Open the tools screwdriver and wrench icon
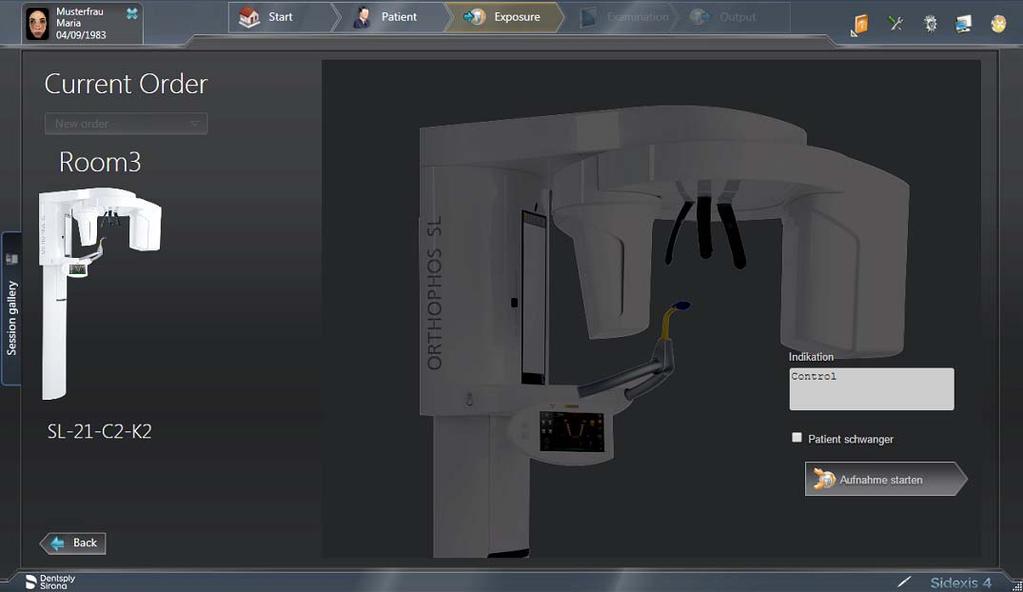 pyautogui.click(x=896, y=23)
